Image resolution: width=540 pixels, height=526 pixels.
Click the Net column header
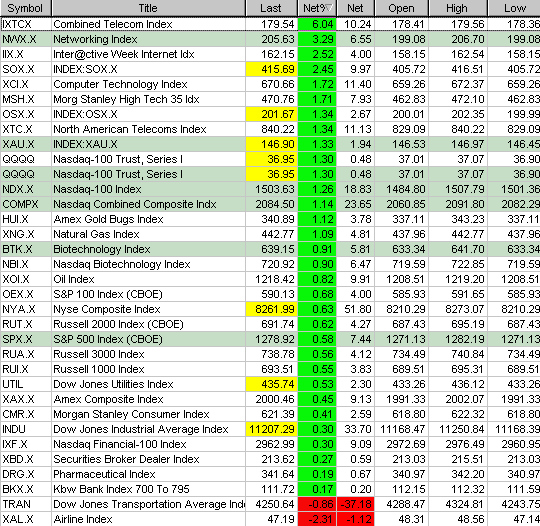point(355,8)
